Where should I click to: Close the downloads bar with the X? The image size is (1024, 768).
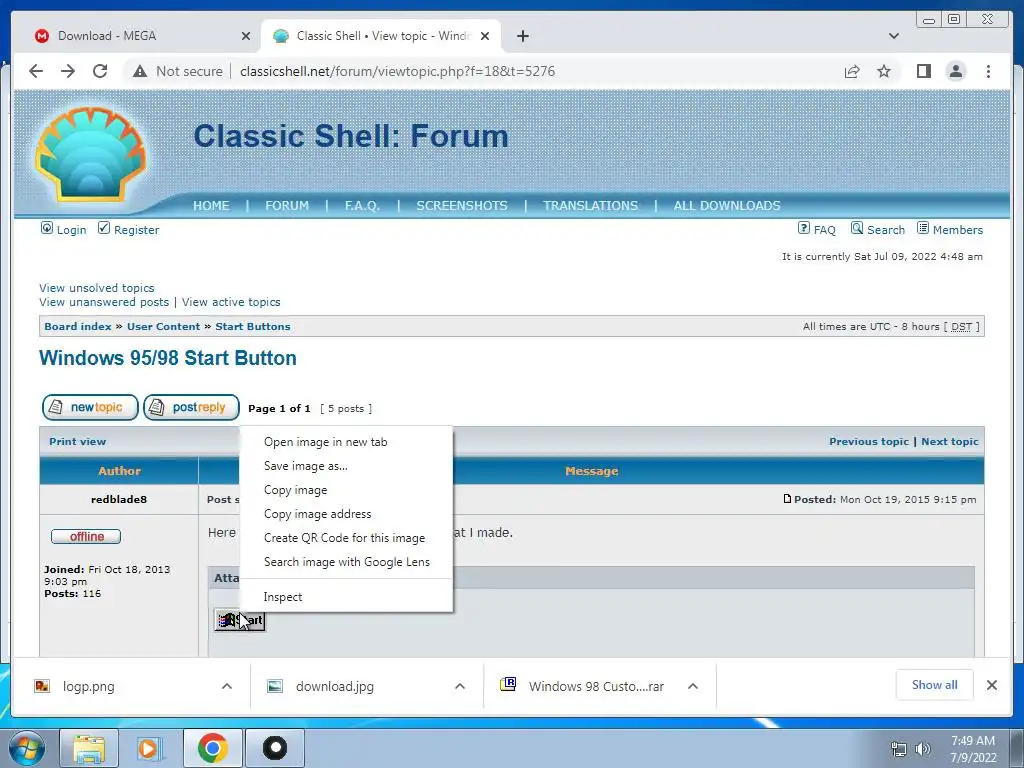[991, 685]
